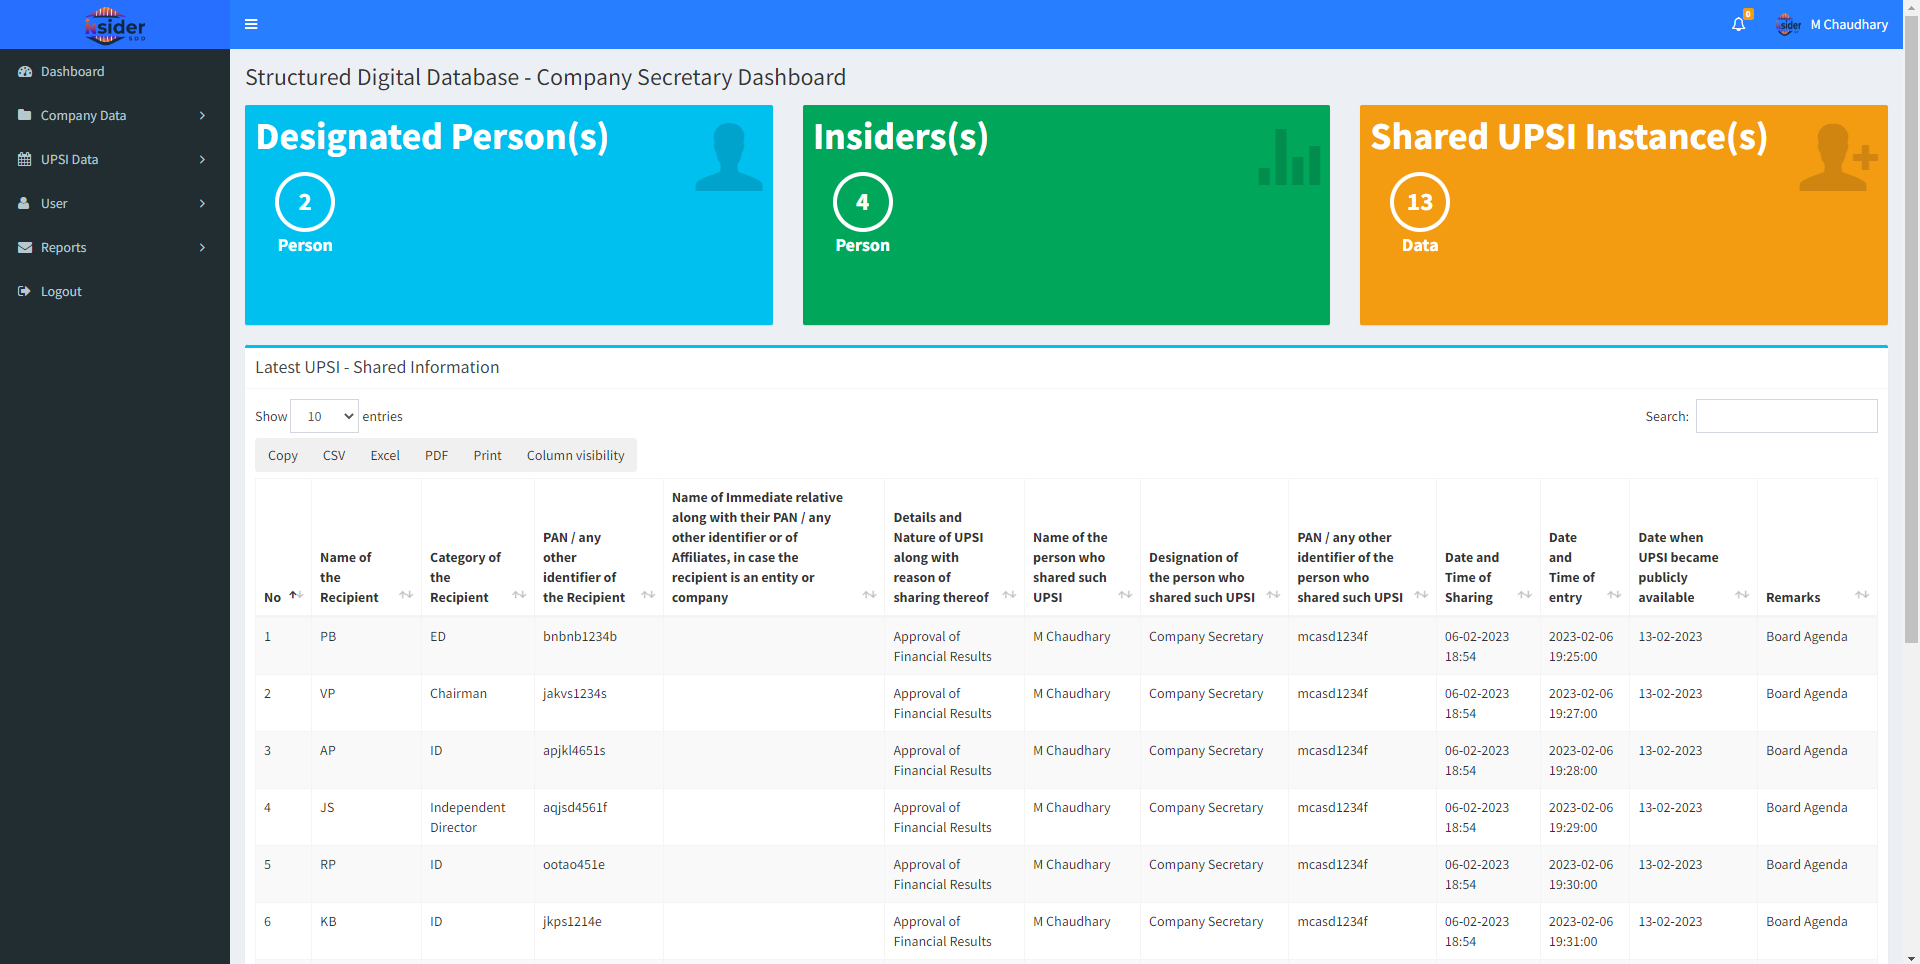1920x964 pixels.
Task: Click the scrollbar down arrow
Action: [x=1911, y=957]
